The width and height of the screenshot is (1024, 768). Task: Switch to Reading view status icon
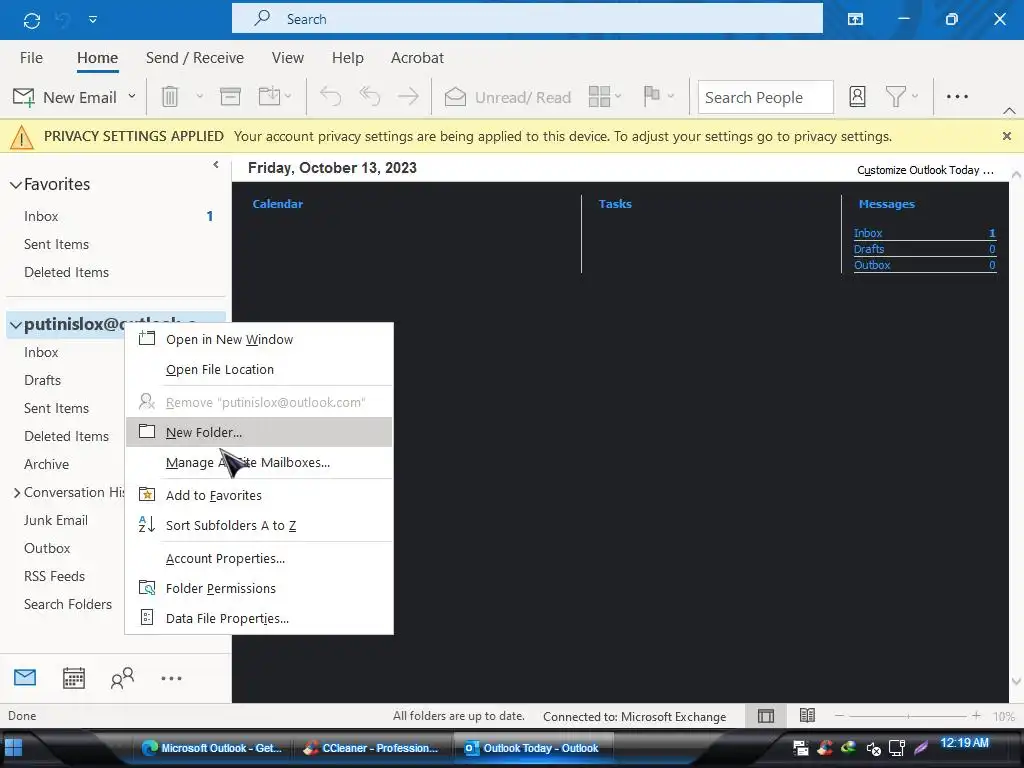click(807, 716)
